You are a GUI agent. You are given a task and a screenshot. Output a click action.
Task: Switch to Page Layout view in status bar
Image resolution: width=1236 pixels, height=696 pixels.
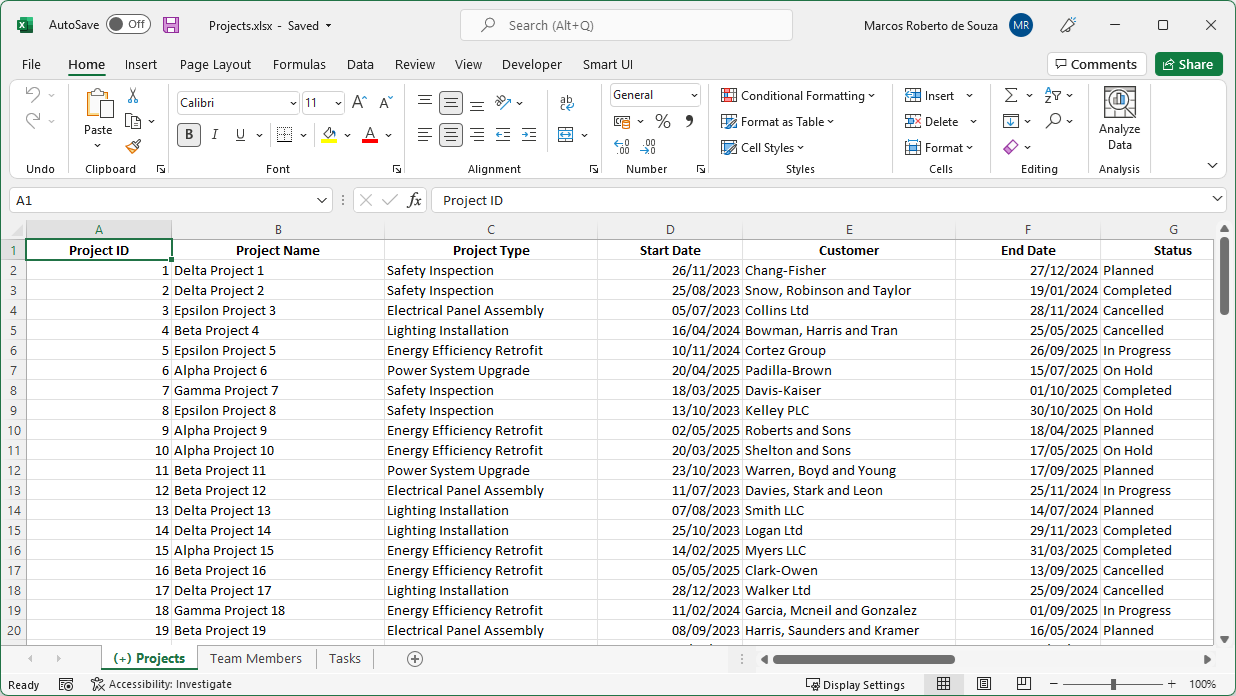984,684
